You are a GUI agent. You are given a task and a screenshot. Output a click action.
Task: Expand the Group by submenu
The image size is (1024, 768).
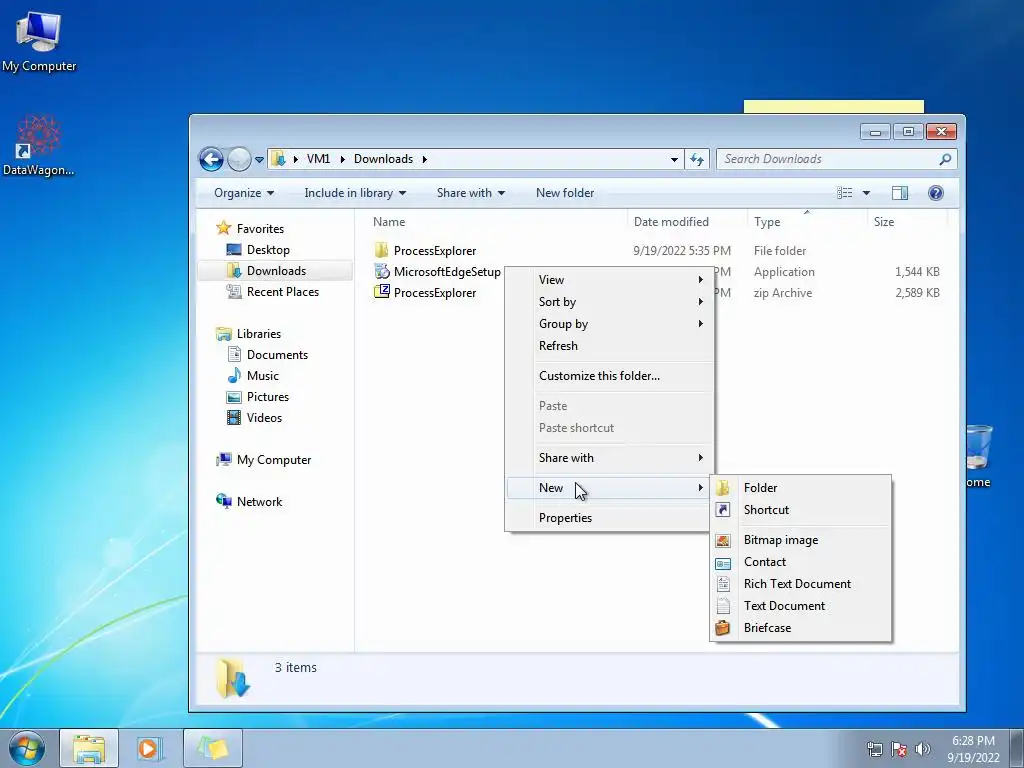[x=610, y=324]
